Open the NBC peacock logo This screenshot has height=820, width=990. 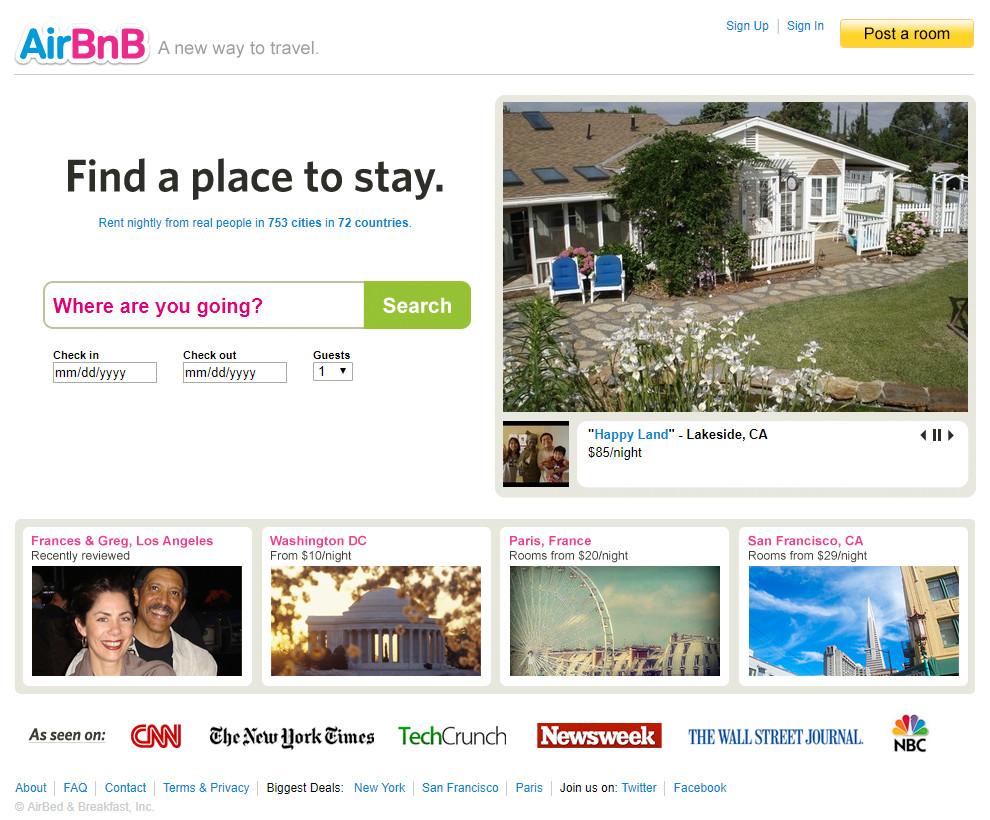[910, 734]
